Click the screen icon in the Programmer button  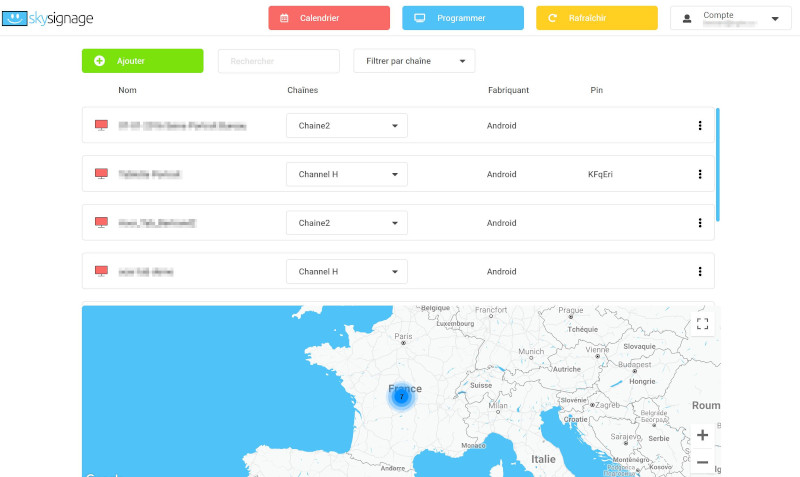[419, 18]
